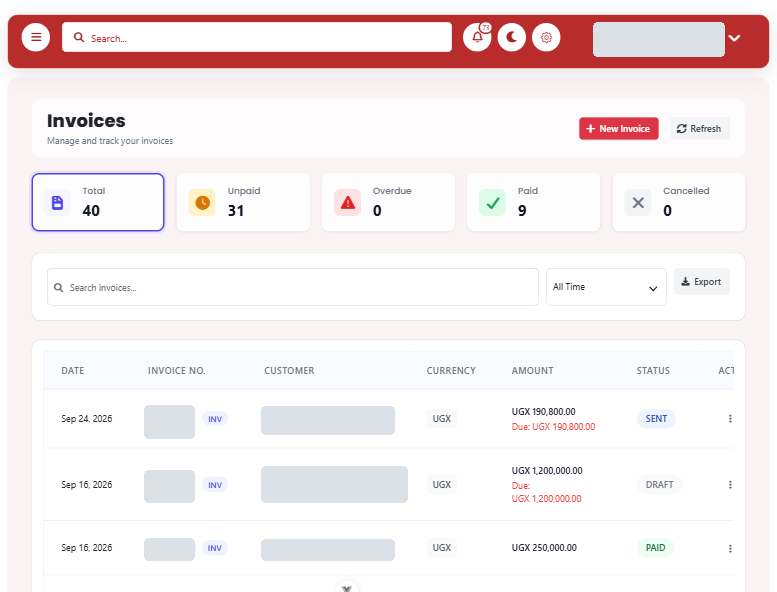Click the SENT status badge
Image resolution: width=777 pixels, height=592 pixels.
point(656,419)
